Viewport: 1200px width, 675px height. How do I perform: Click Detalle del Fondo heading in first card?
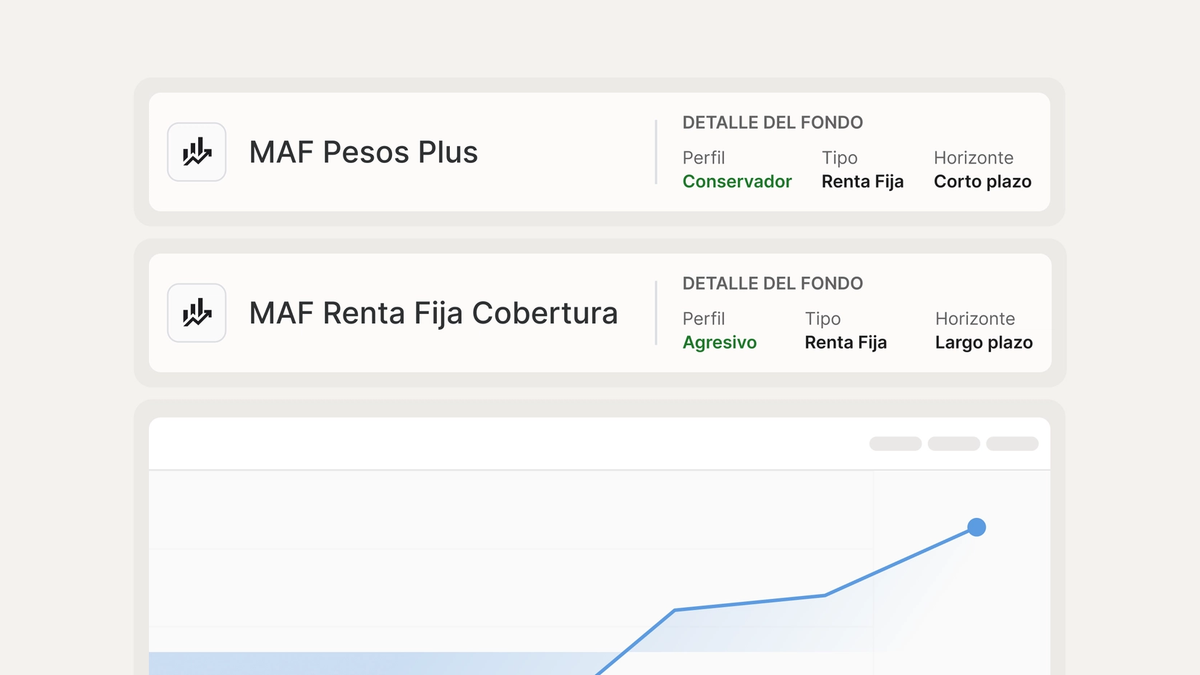click(x=772, y=123)
